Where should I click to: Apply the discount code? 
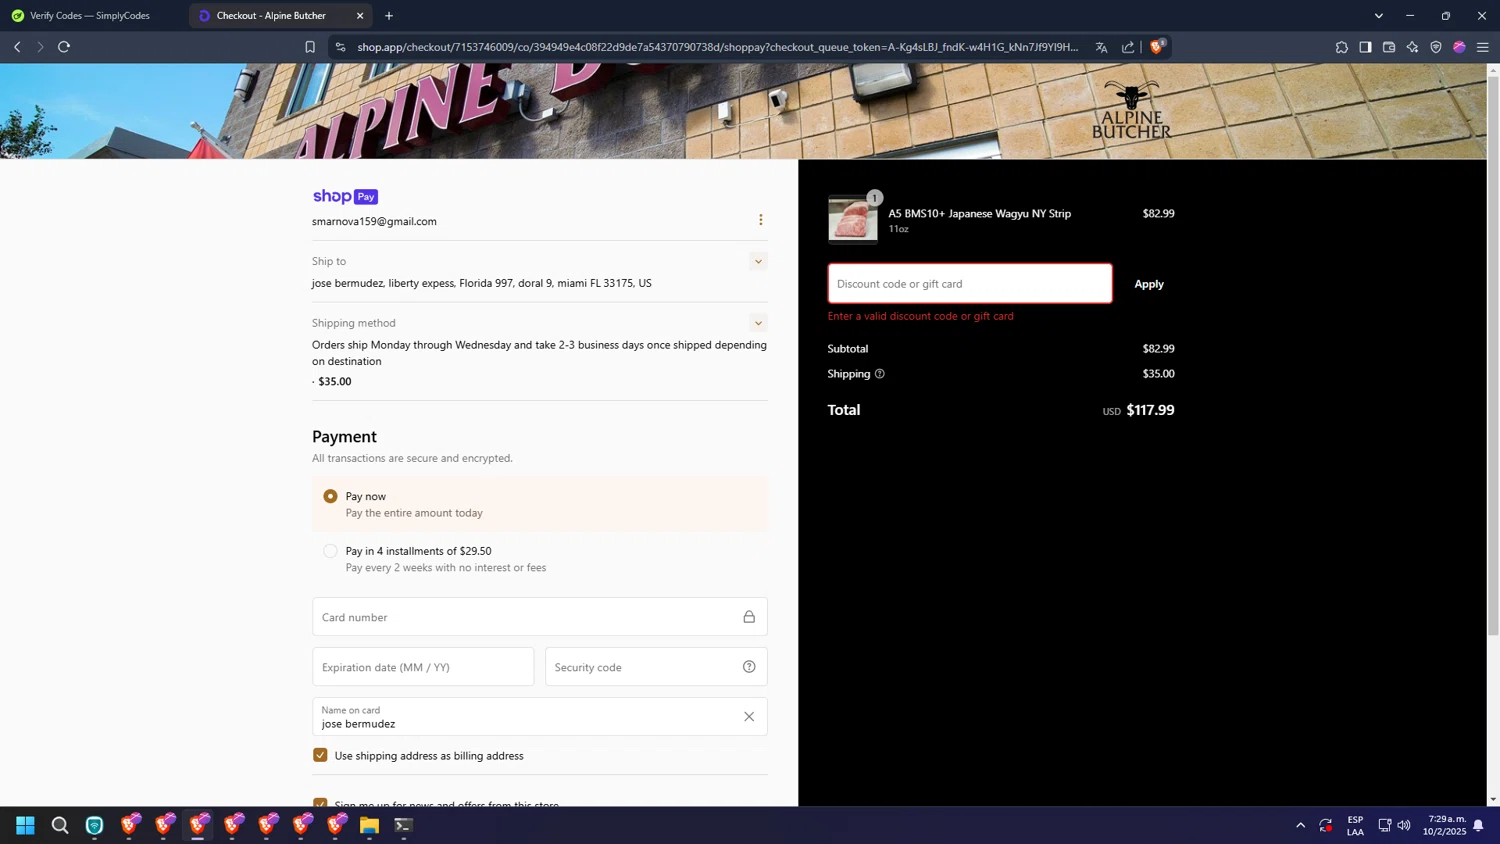(1148, 284)
